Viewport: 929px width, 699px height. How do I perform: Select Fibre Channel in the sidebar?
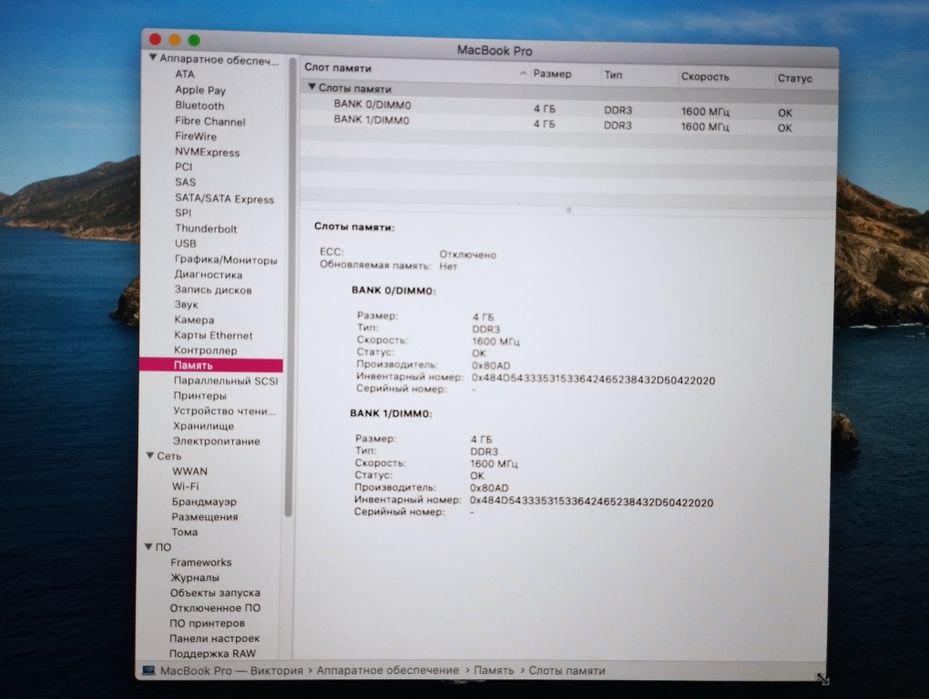point(210,121)
